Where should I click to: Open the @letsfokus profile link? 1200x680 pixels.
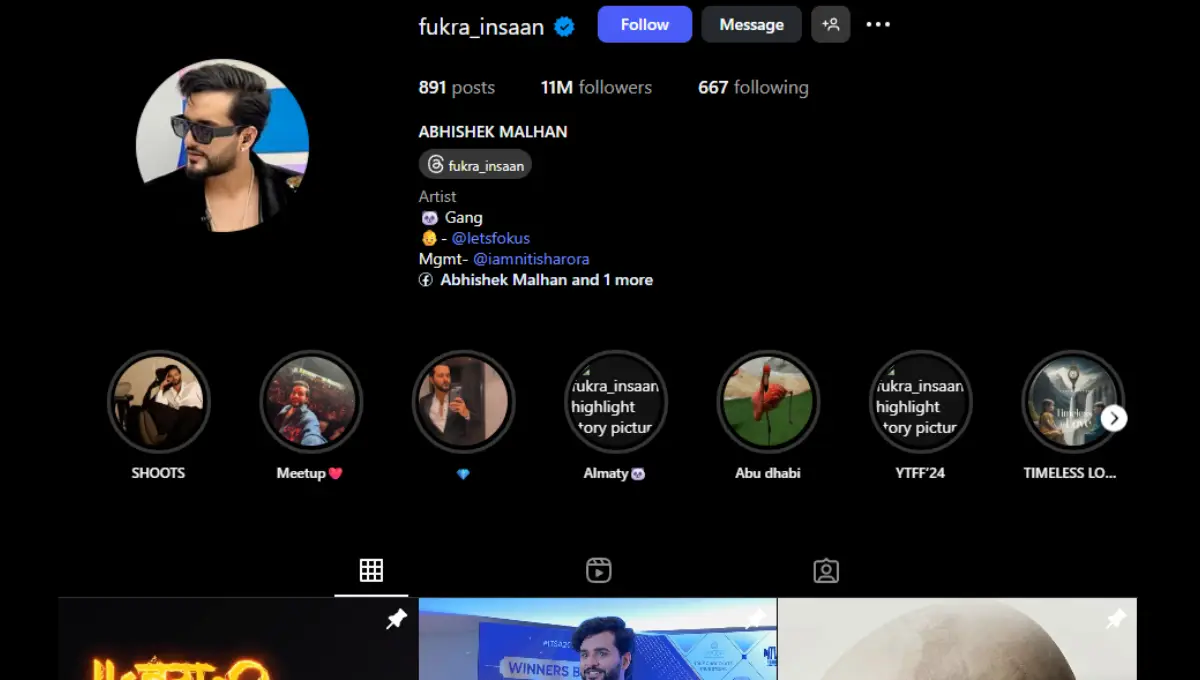coord(490,238)
